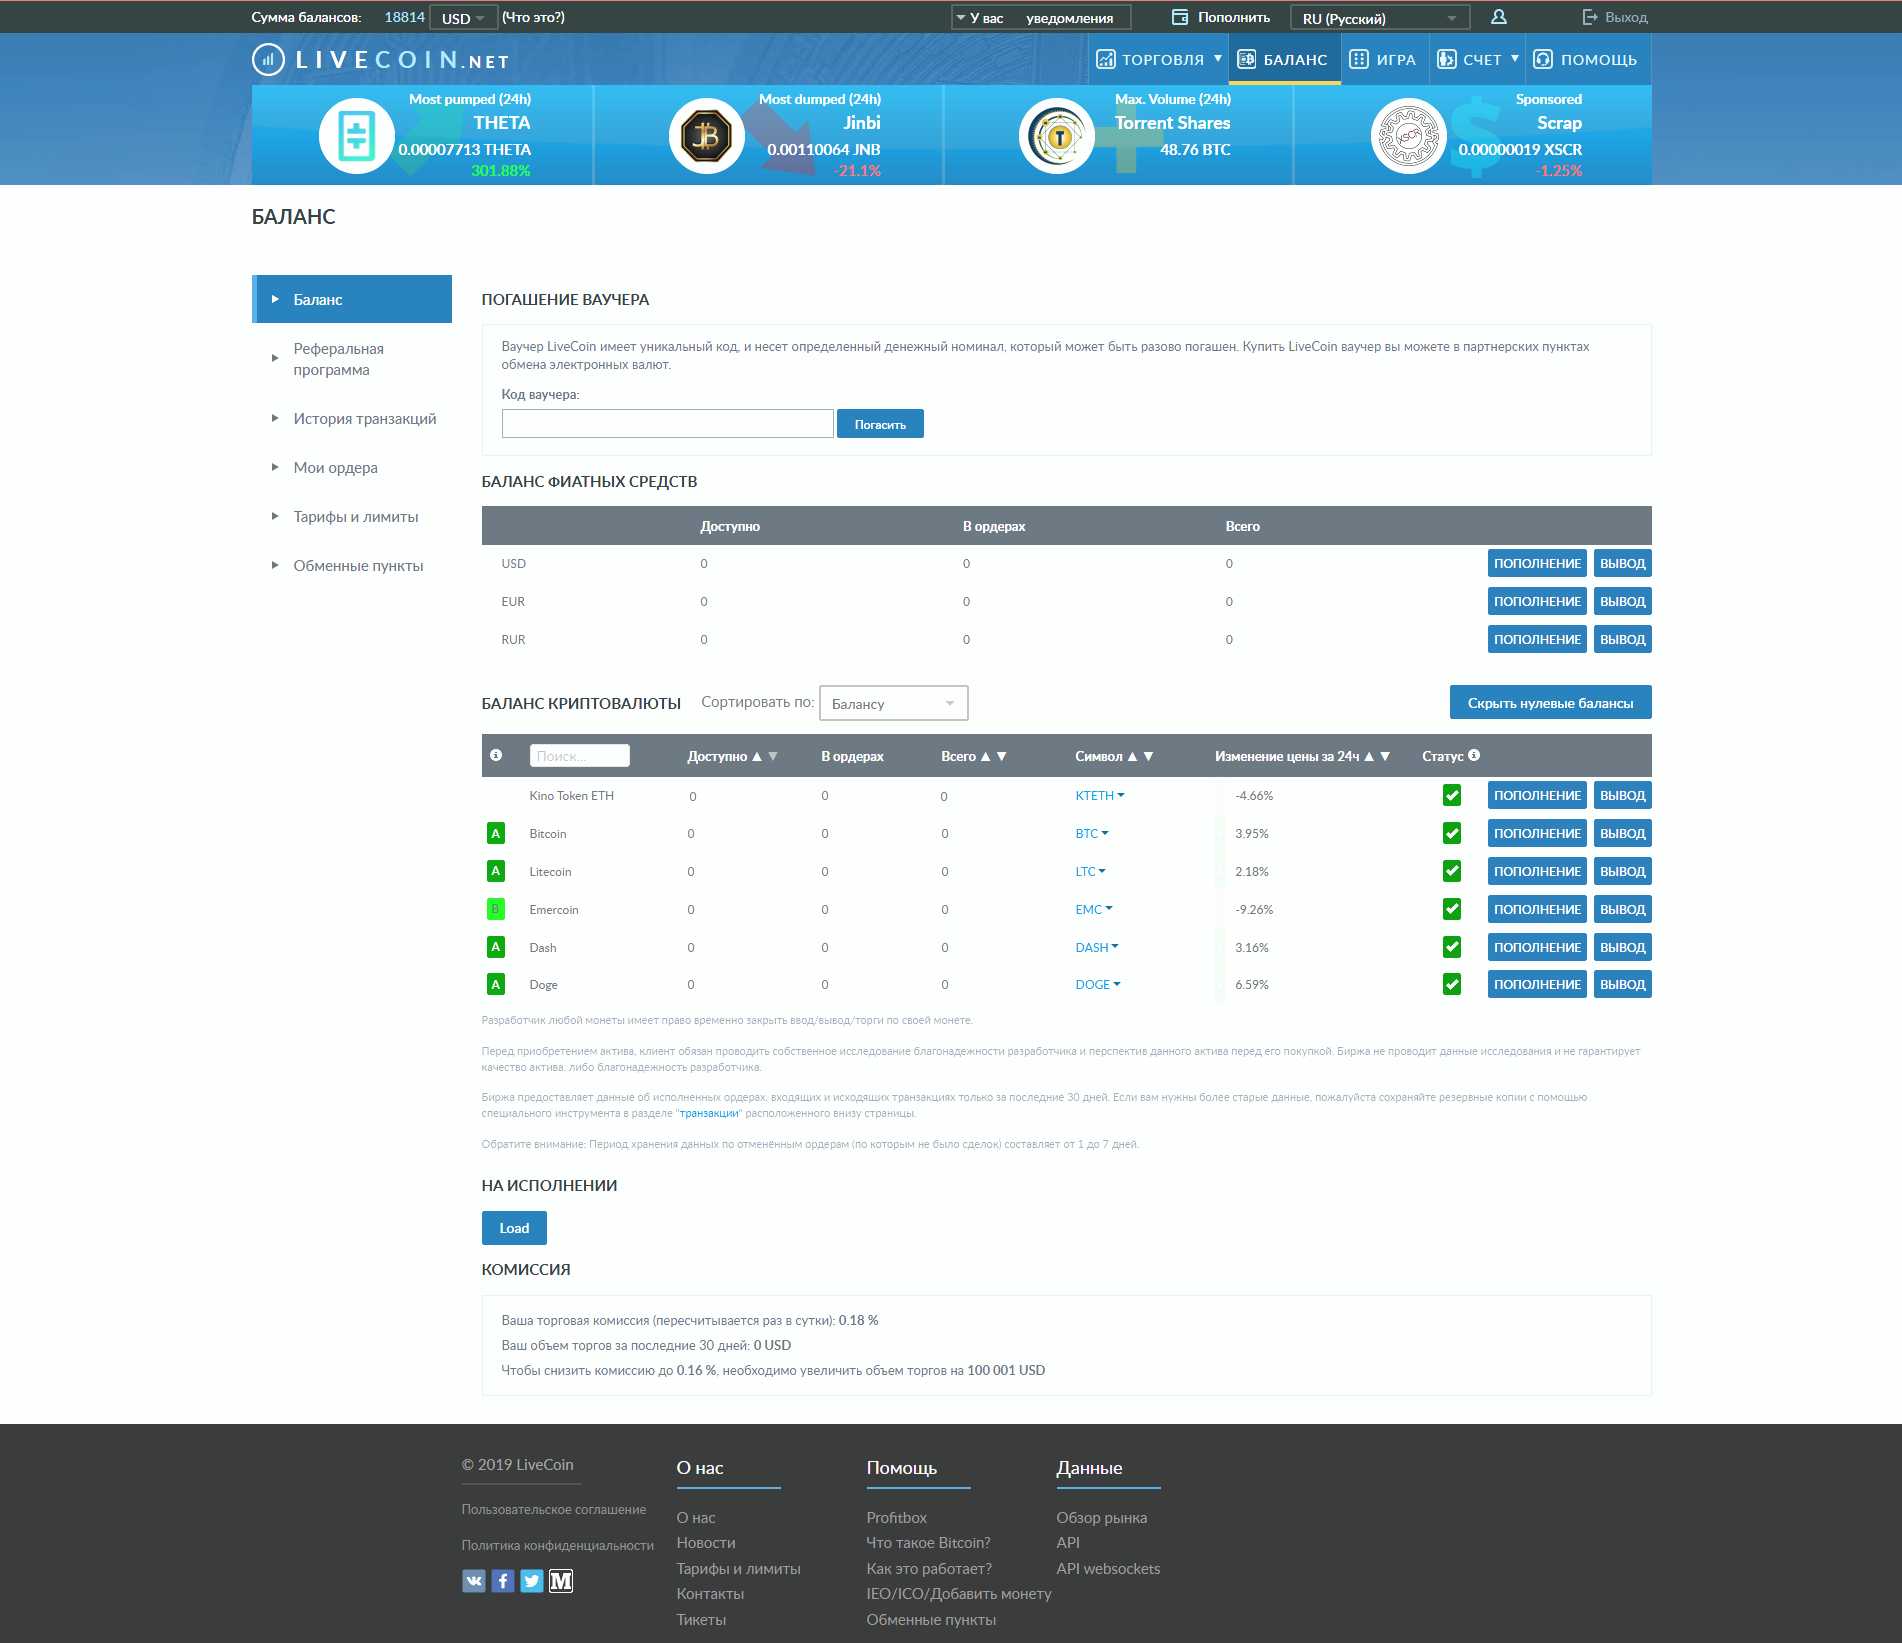Click Скрыть нулевые балансы button
Image resolution: width=1902 pixels, height=1643 pixels.
click(1550, 703)
